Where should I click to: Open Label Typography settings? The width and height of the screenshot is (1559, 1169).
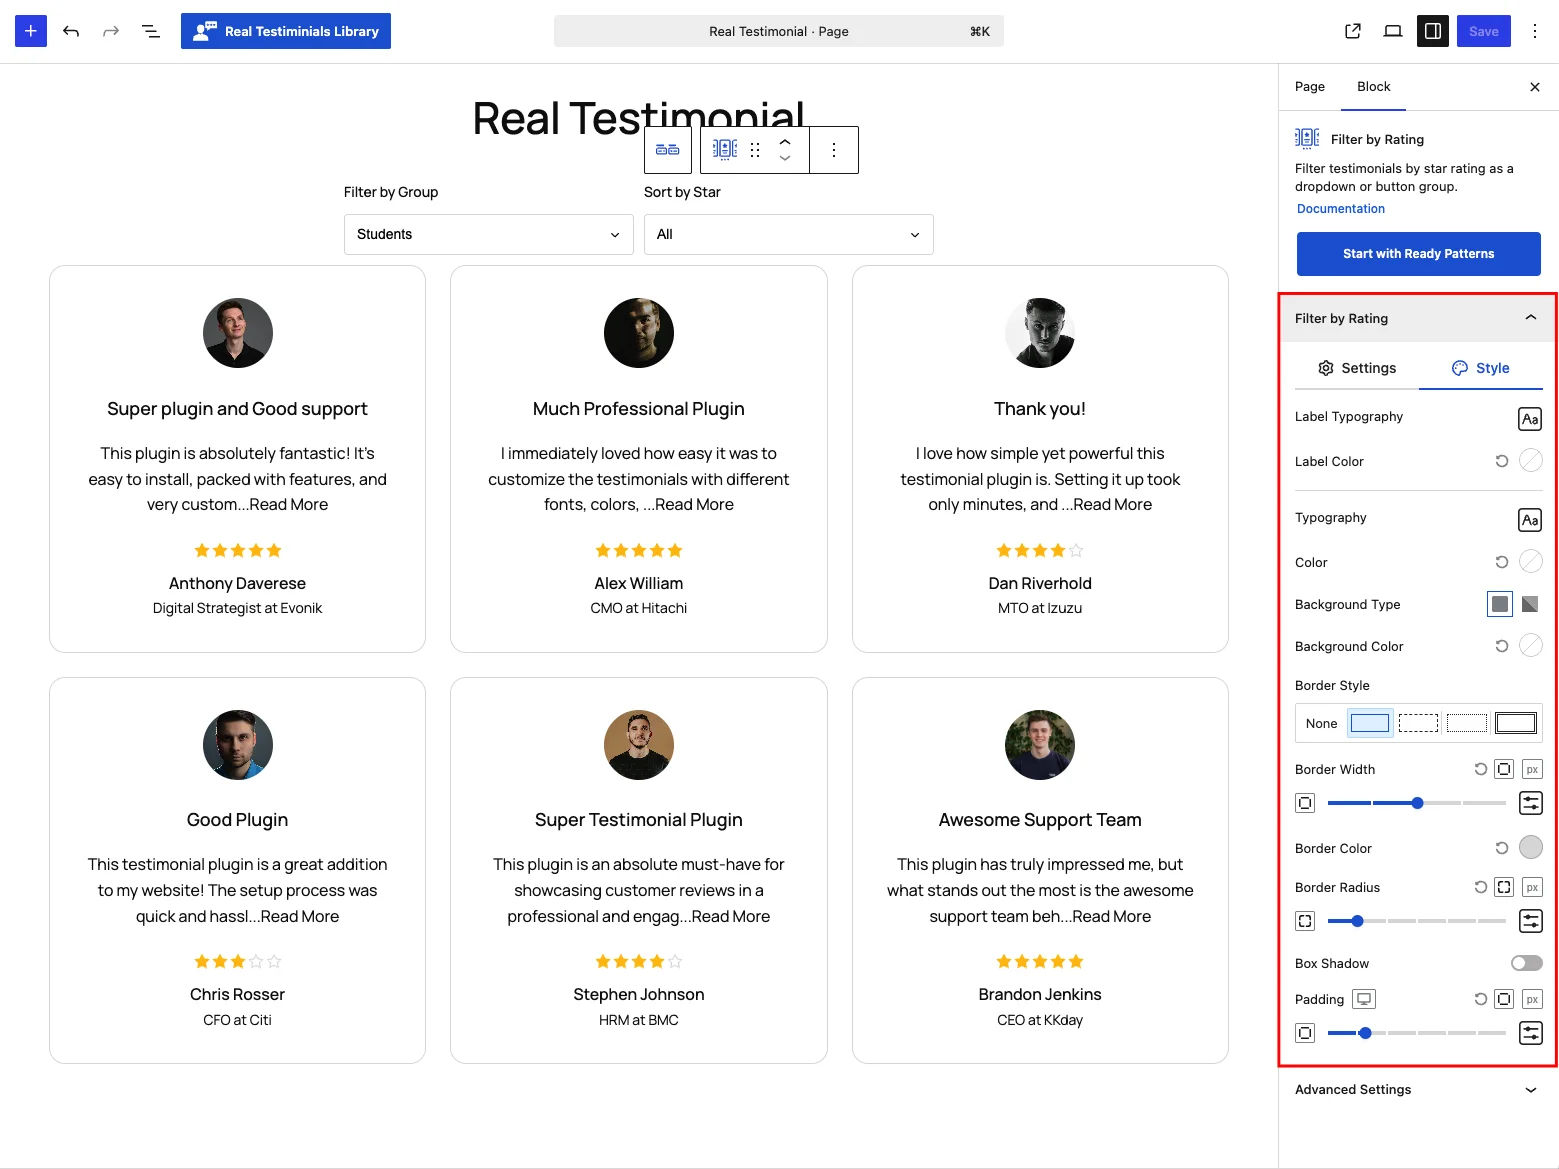[1530, 419]
